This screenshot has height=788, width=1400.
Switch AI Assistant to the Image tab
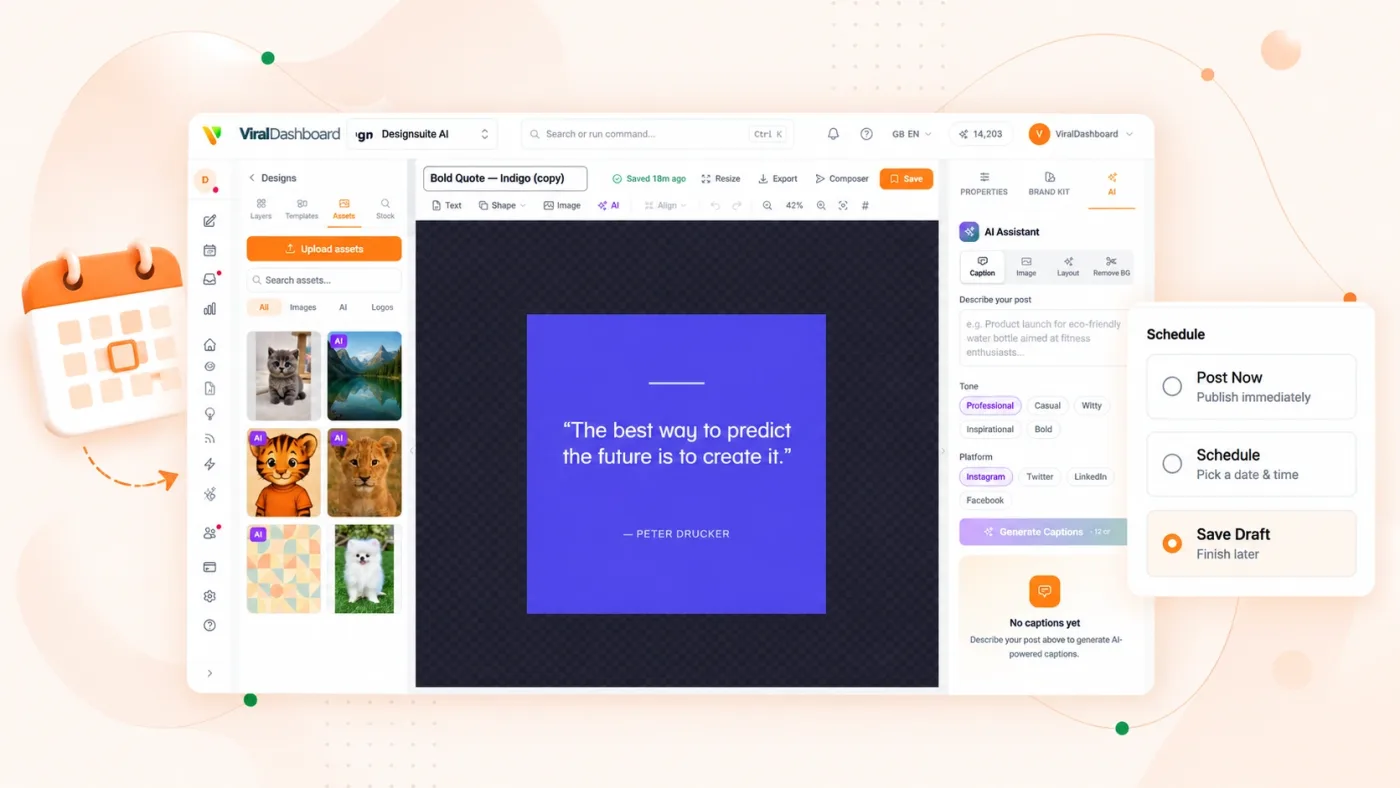[x=1026, y=266]
